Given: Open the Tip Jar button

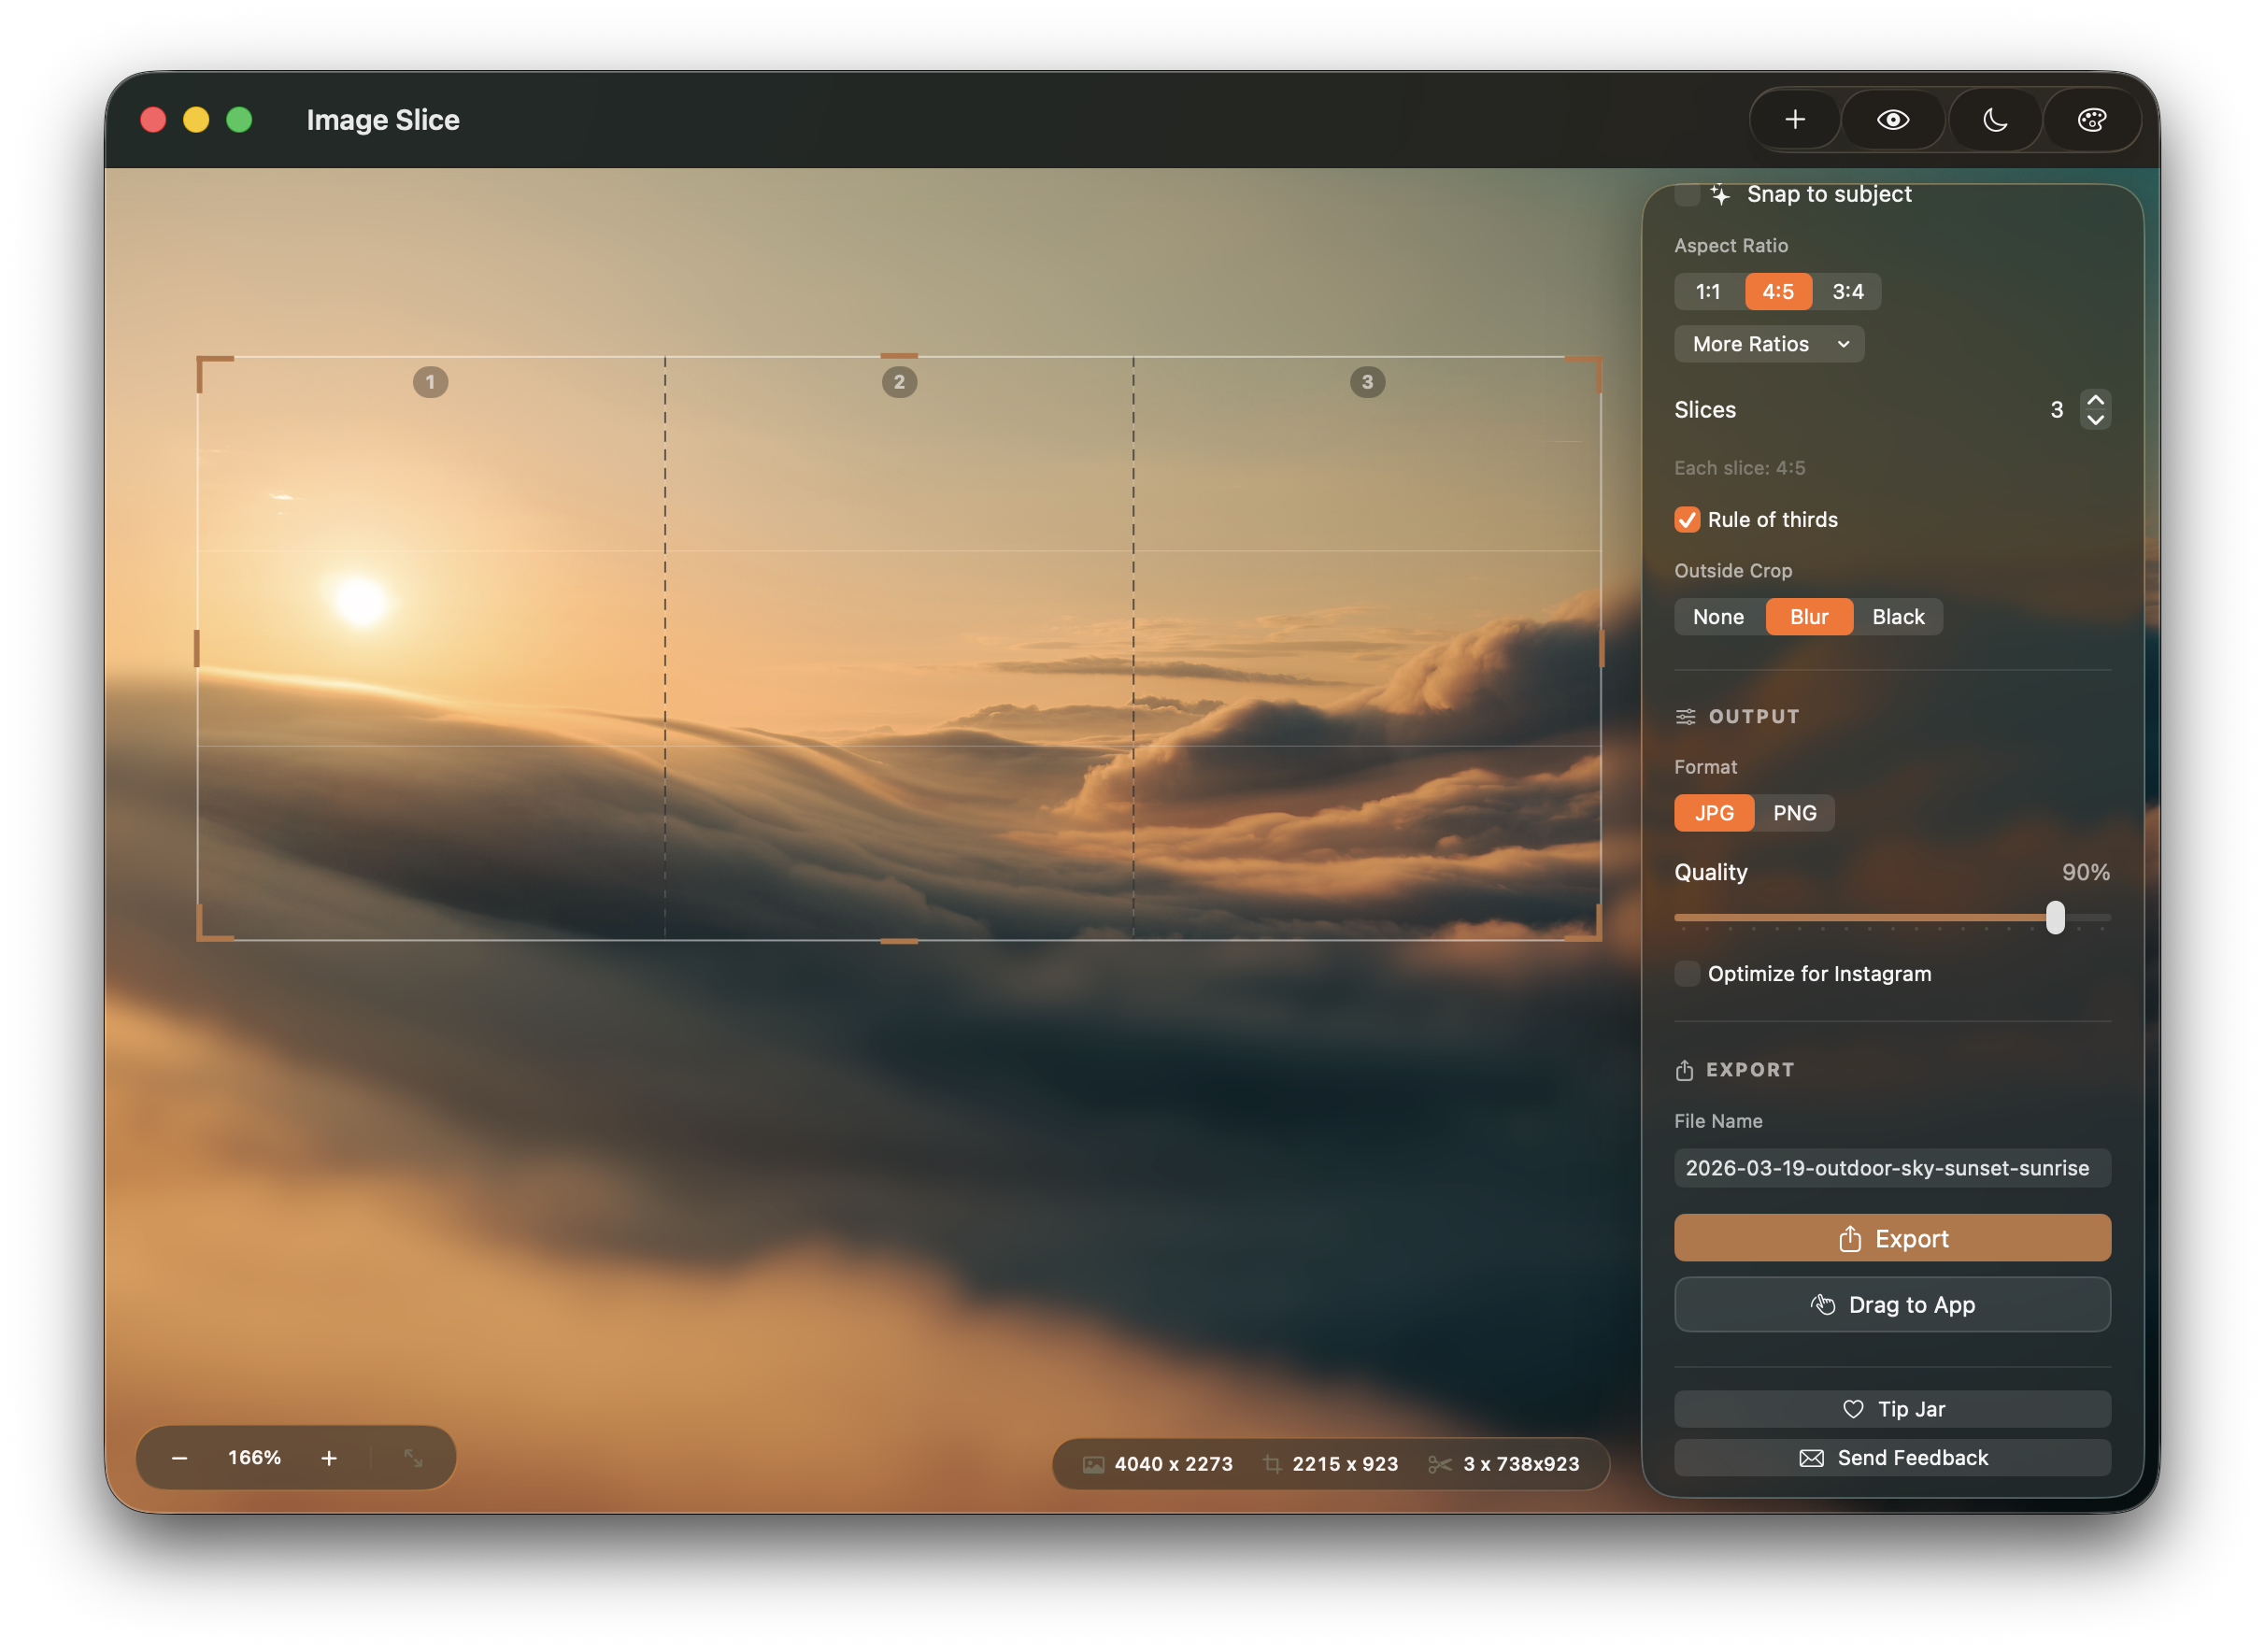Looking at the screenshot, I should pyautogui.click(x=1892, y=1409).
